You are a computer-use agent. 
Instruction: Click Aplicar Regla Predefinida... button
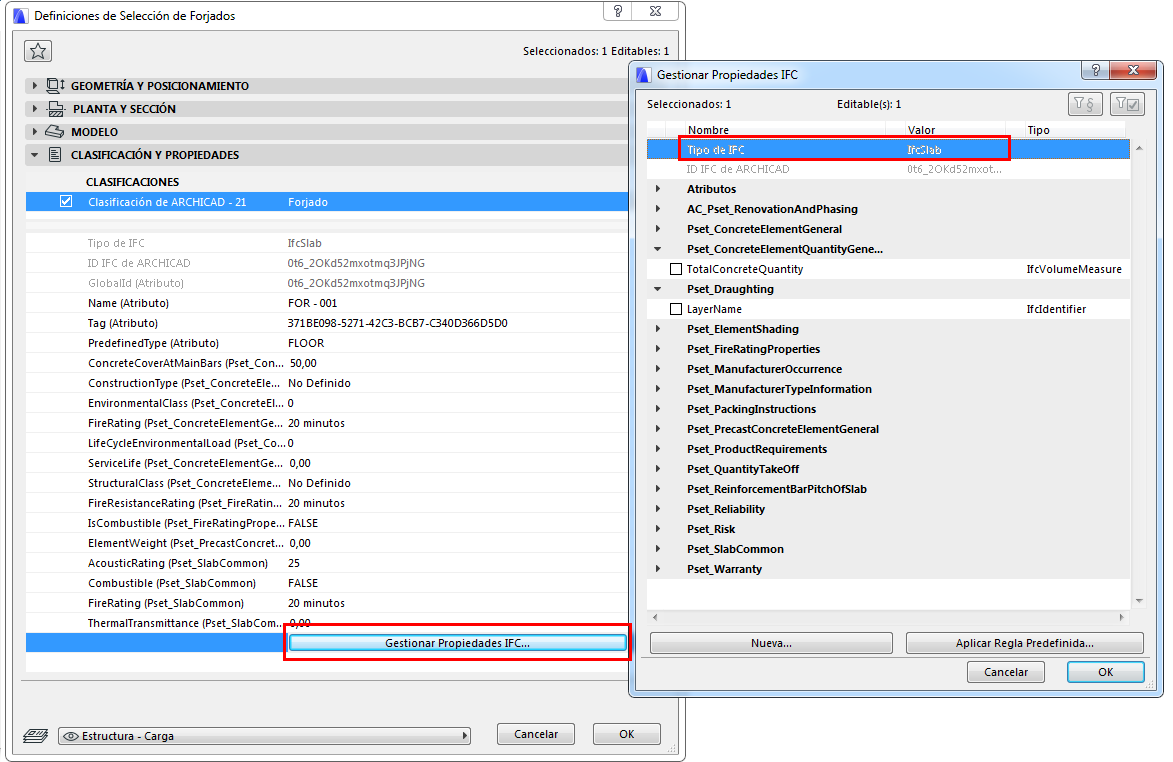pyautogui.click(x=1024, y=643)
